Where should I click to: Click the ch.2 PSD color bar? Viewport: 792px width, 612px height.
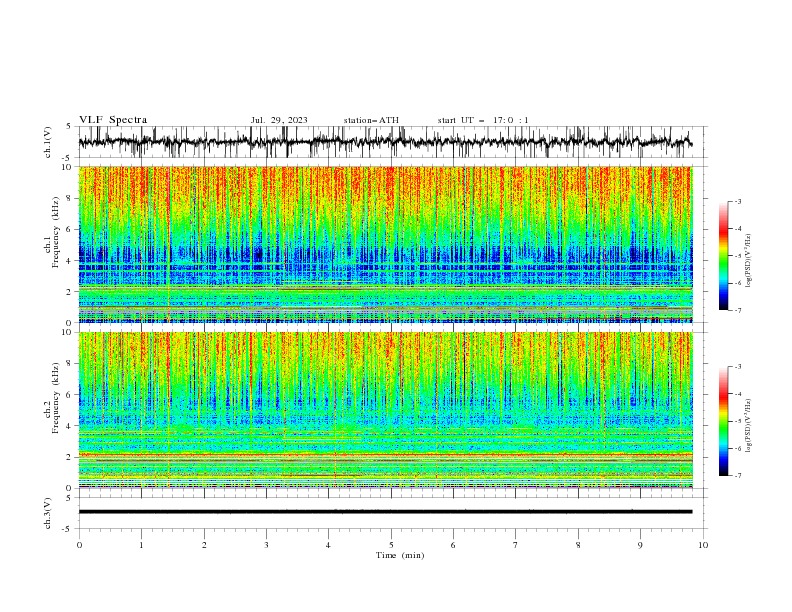pyautogui.click(x=723, y=421)
